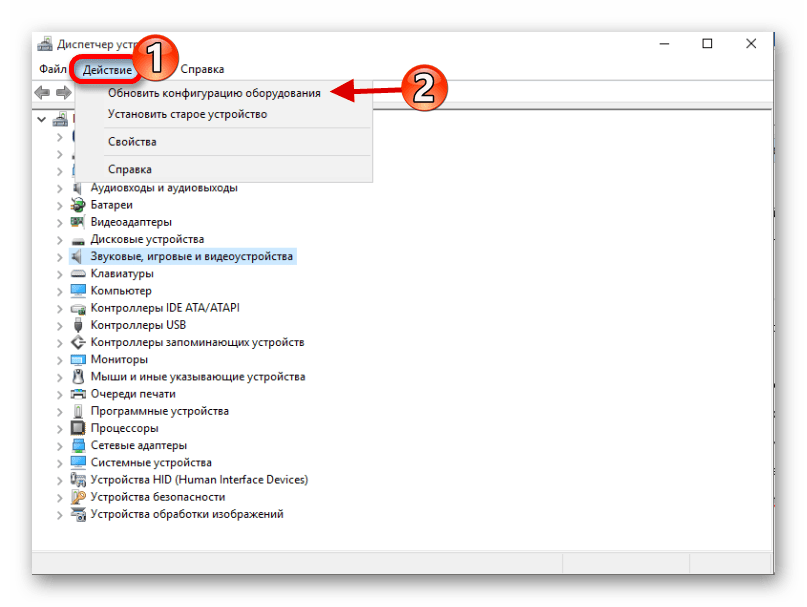
Task: Expand the Мониторы category
Action: pyautogui.click(x=60, y=360)
